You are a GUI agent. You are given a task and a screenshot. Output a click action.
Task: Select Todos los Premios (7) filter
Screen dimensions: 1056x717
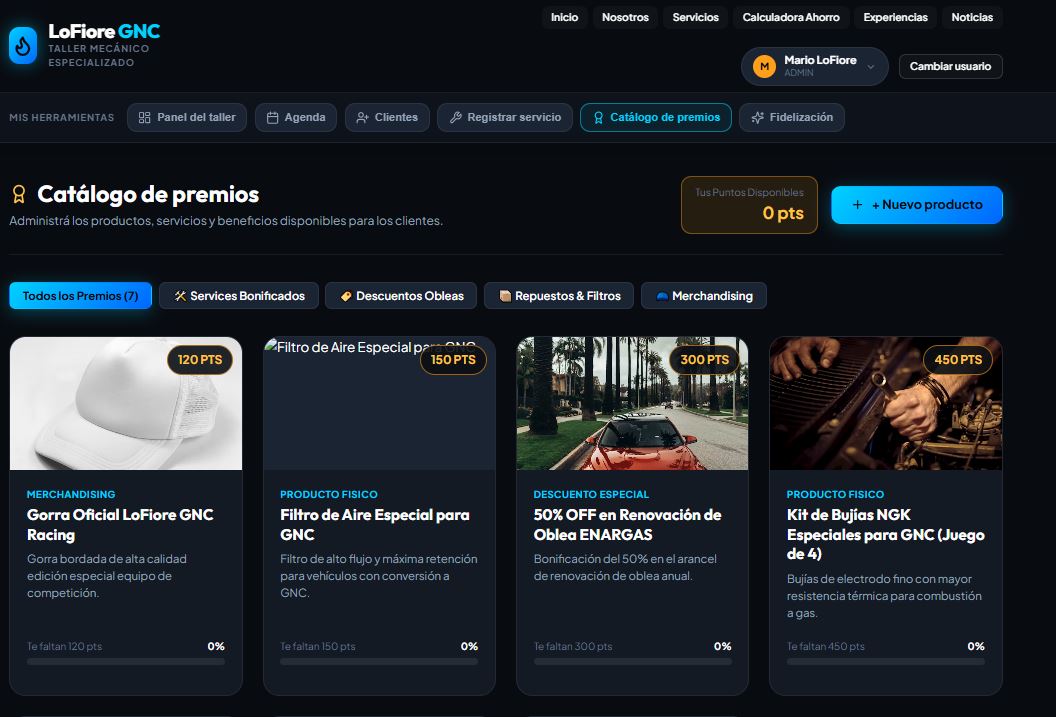(x=80, y=296)
